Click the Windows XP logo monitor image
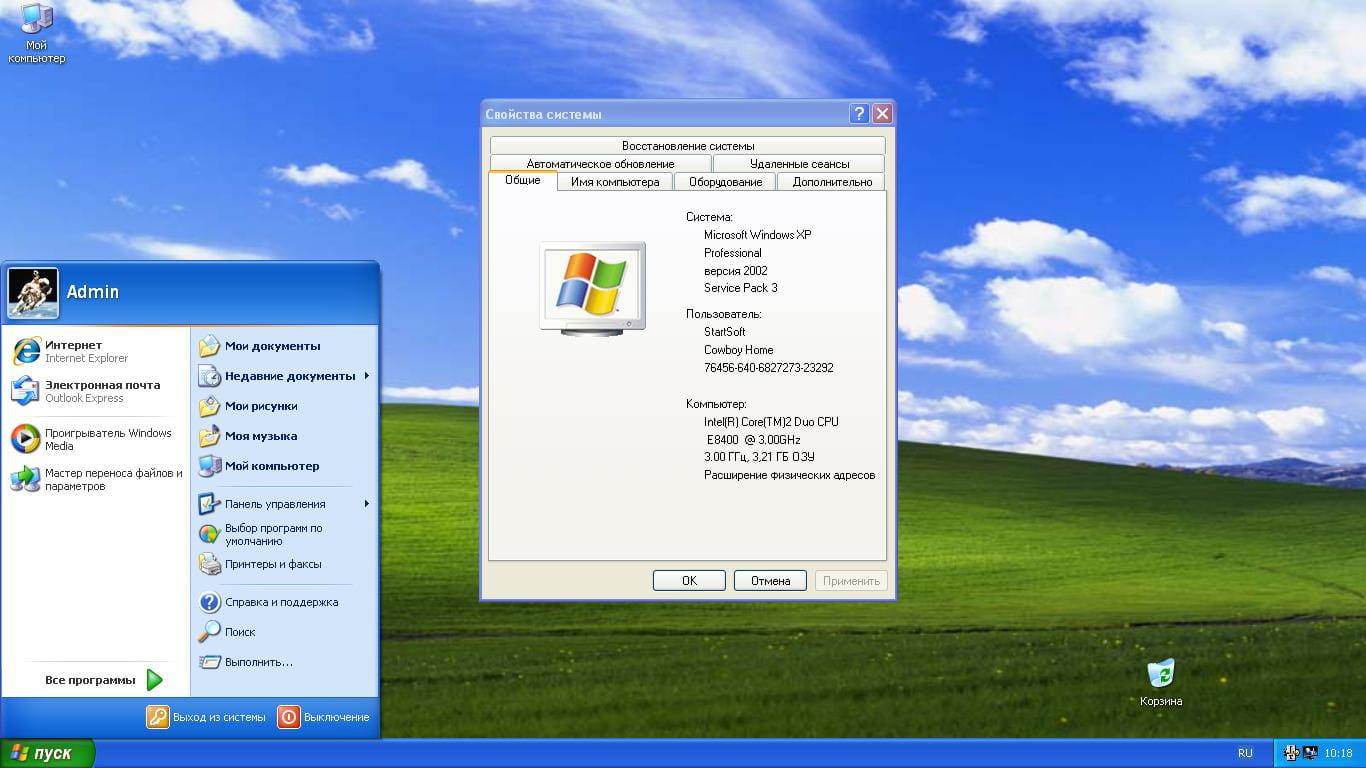 click(593, 288)
